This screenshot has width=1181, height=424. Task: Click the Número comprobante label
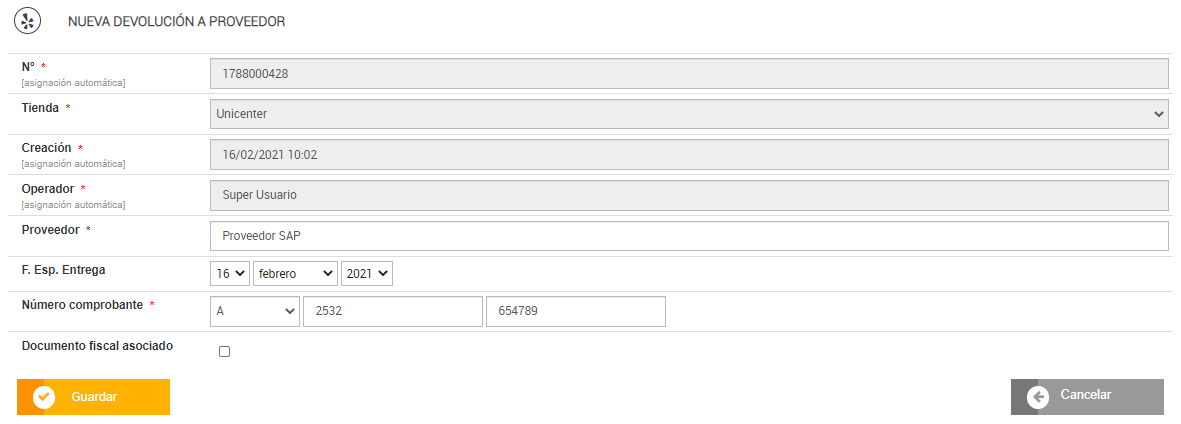point(82,304)
